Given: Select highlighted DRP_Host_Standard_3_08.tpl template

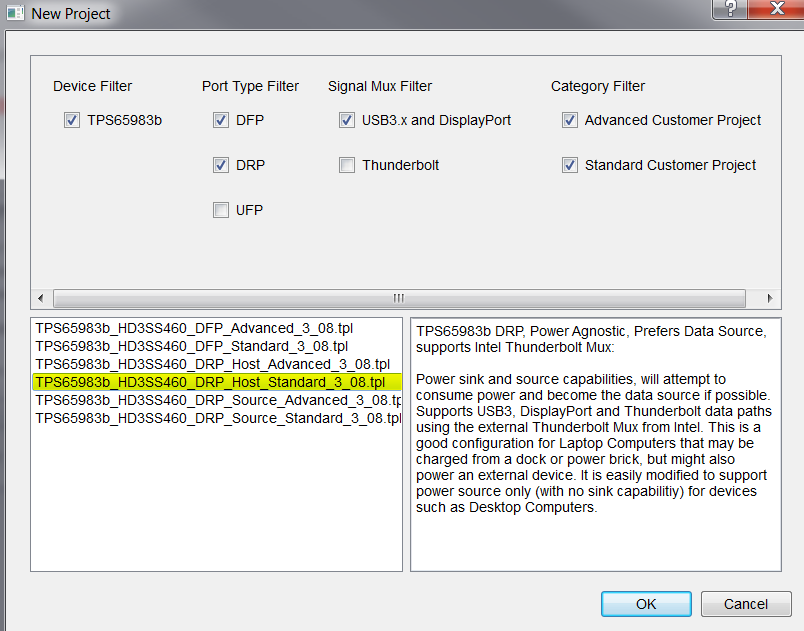Looking at the screenshot, I should [x=216, y=382].
